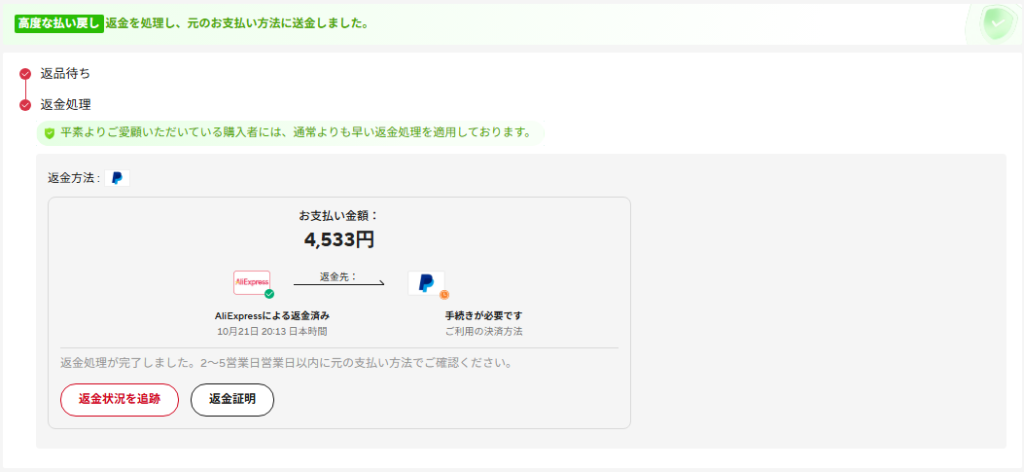The image size is (1024, 472).
Task: Click green checkmark badge on AliExpress logo
Action: tap(269, 294)
